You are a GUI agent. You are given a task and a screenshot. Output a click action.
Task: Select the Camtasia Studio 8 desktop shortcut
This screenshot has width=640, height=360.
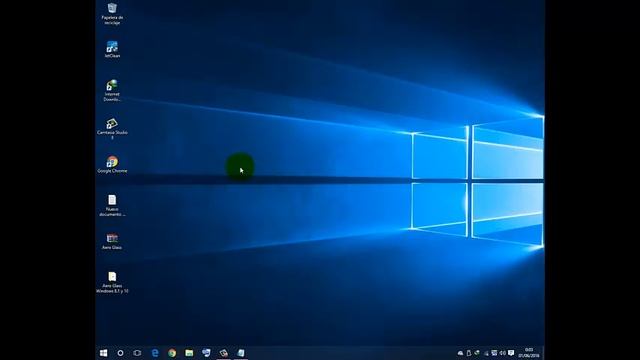[112, 128]
